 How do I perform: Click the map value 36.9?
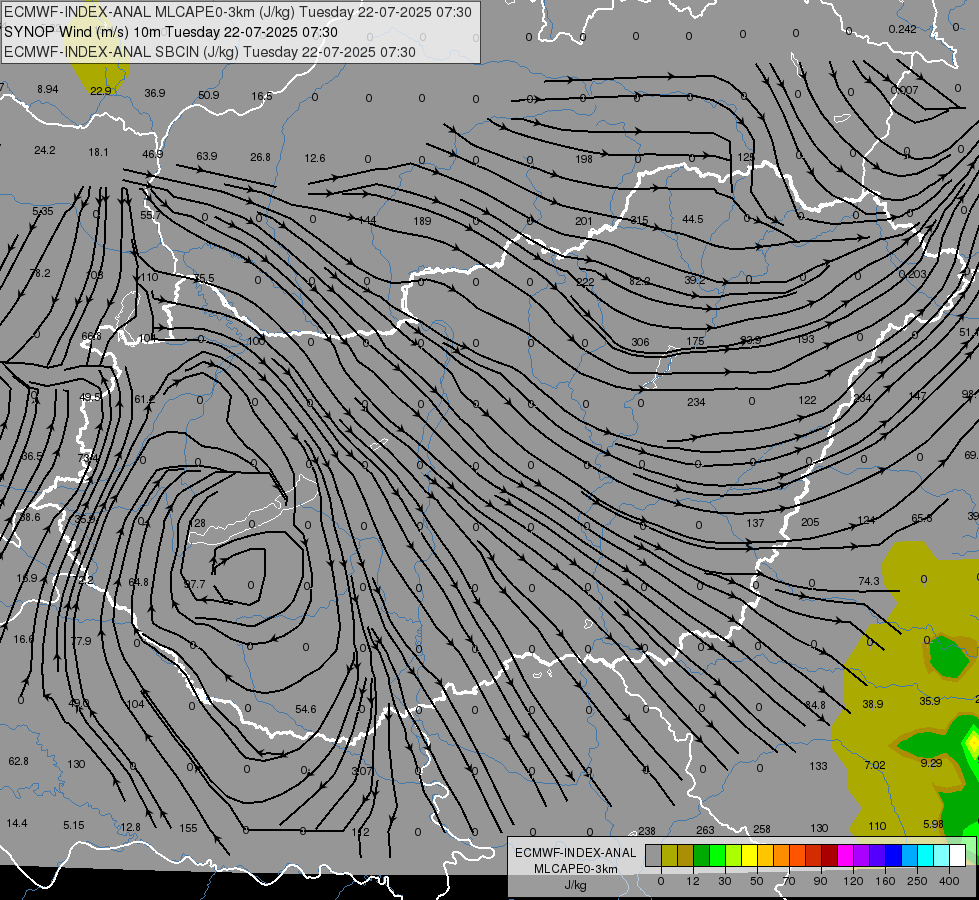[155, 93]
